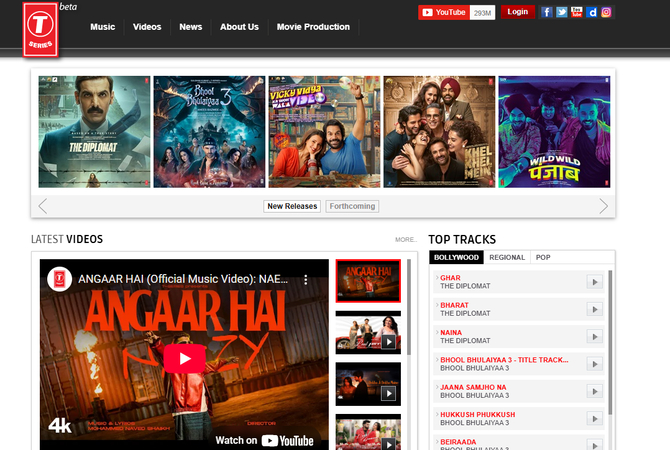Open Bhool Bhulaiyaa 3 - Title Track link

(504, 360)
